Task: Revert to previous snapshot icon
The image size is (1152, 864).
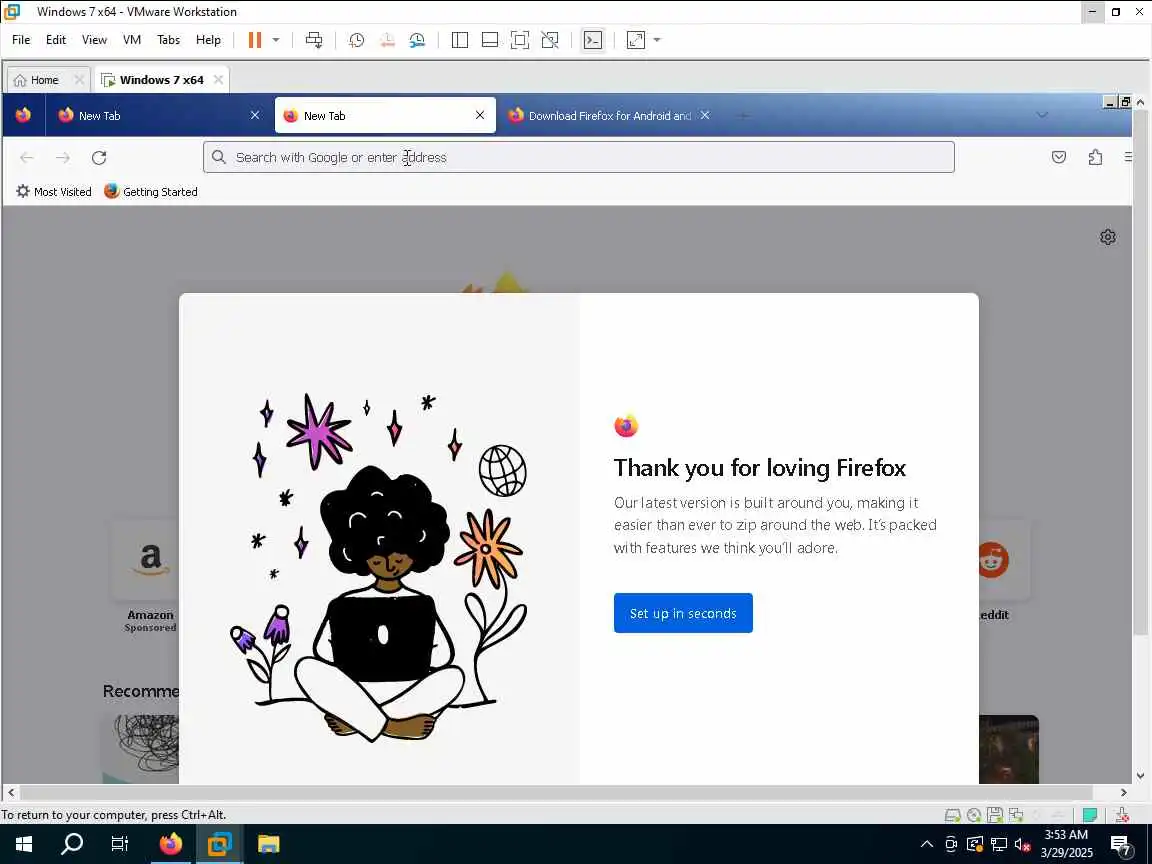Action: (x=387, y=40)
